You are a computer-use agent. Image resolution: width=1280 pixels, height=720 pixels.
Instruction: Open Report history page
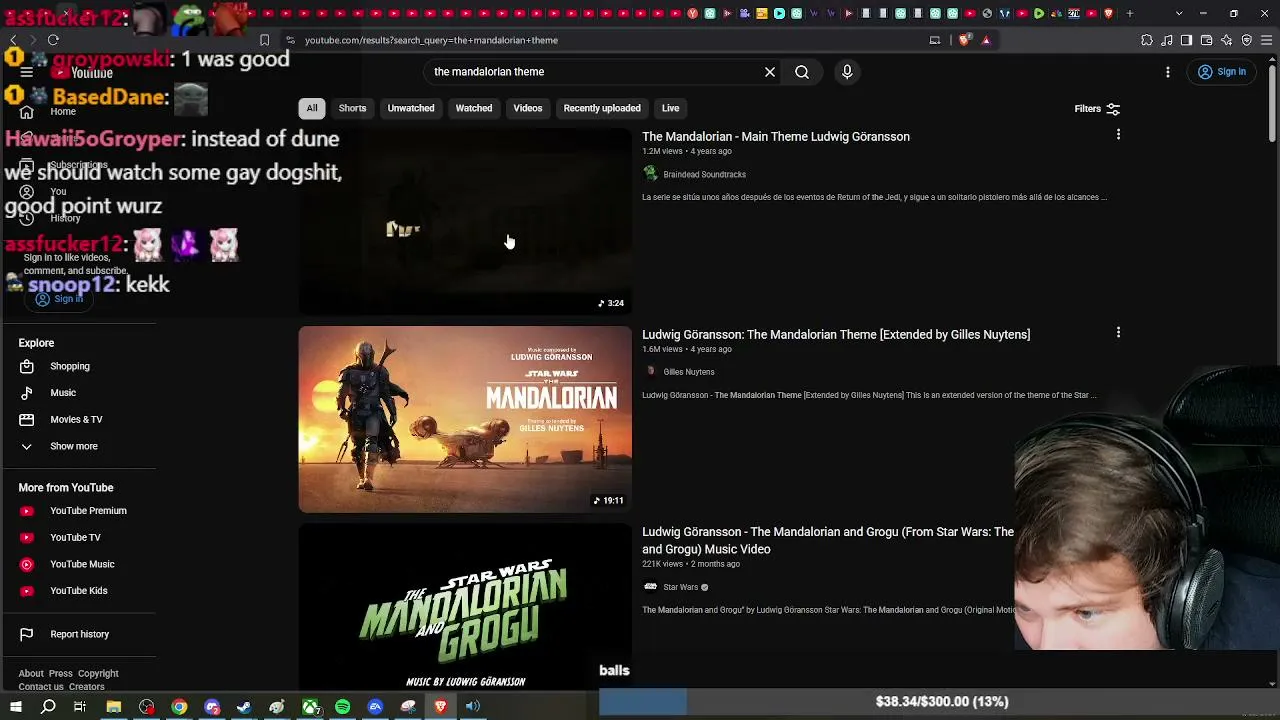79,634
